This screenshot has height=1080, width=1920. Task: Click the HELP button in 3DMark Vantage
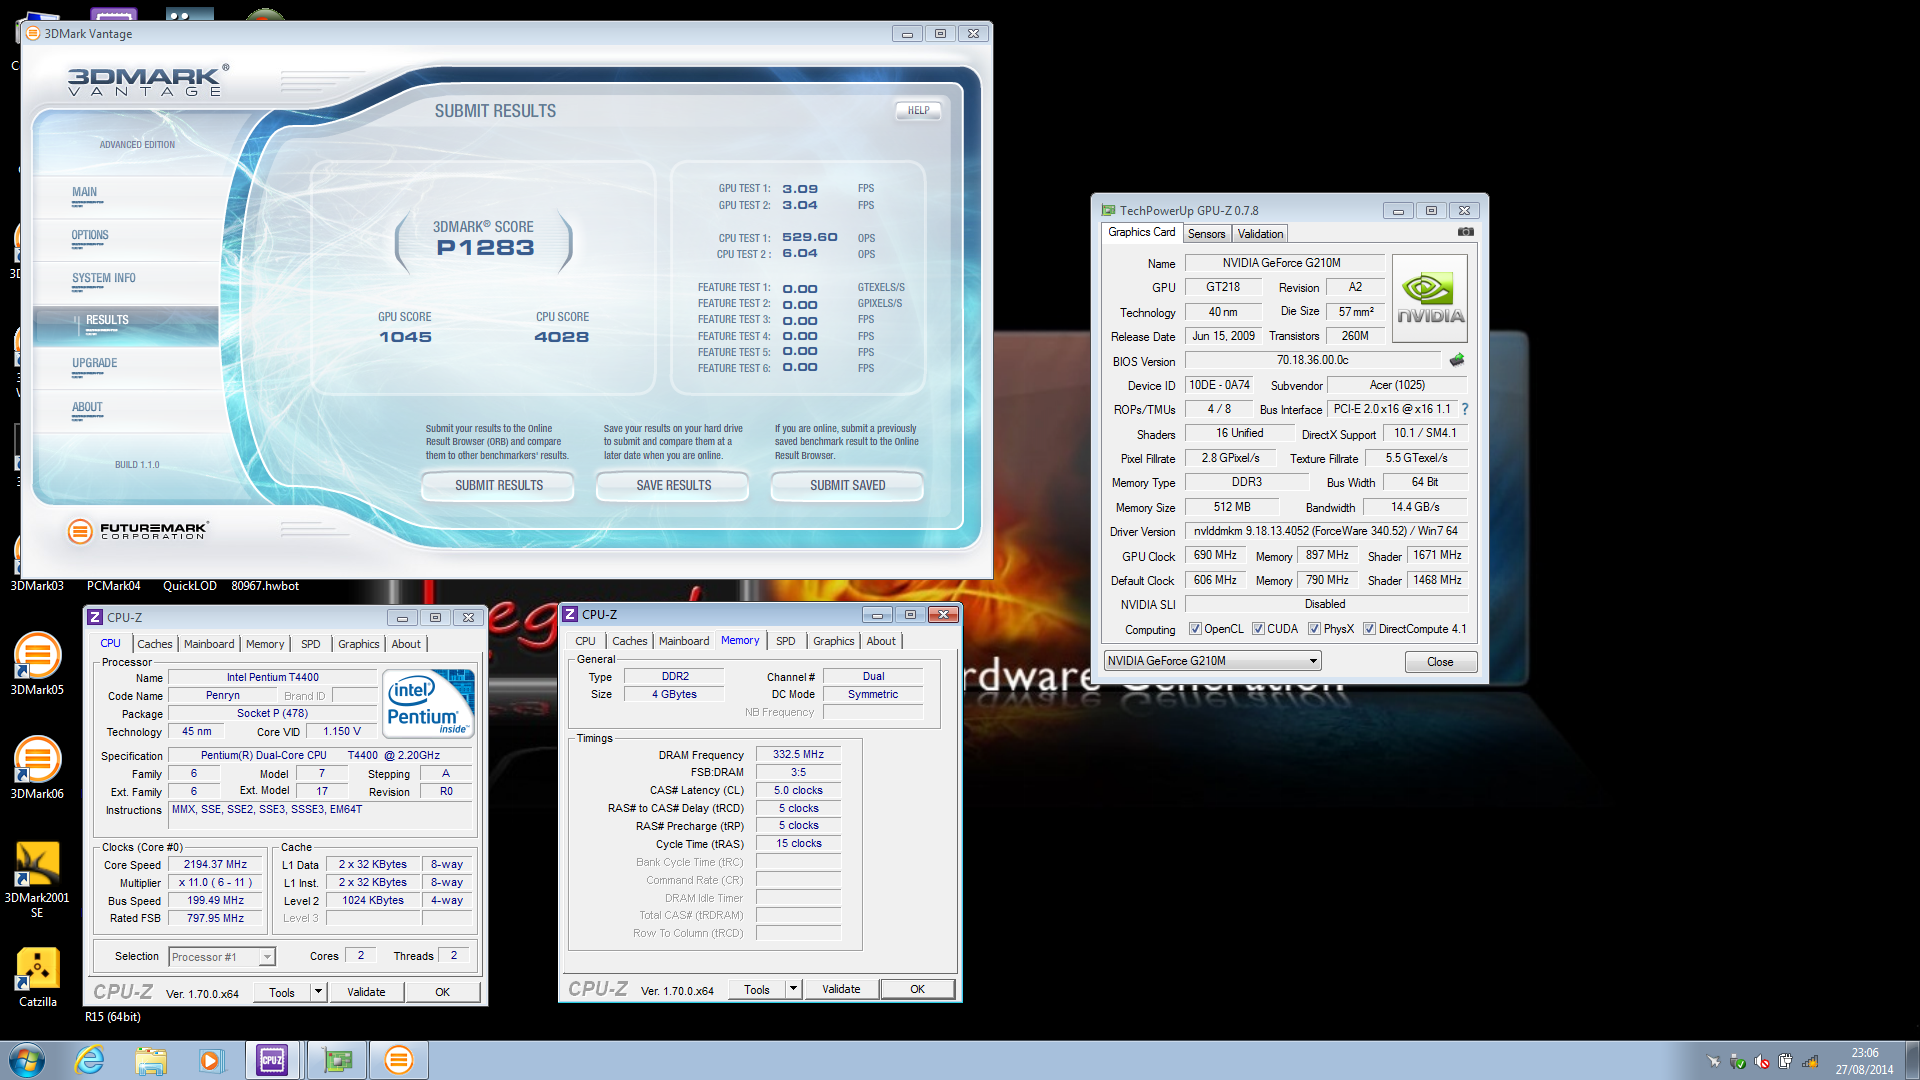coord(918,111)
